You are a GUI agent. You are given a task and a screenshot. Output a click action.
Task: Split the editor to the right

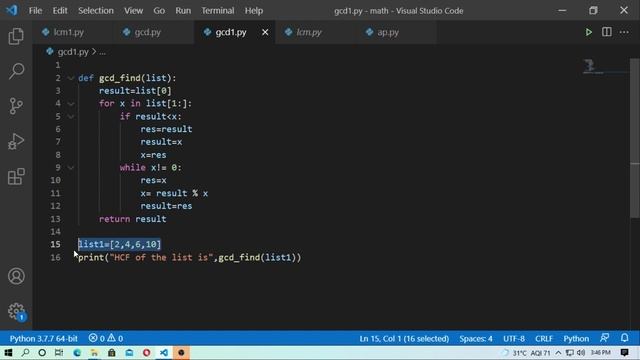(x=607, y=32)
